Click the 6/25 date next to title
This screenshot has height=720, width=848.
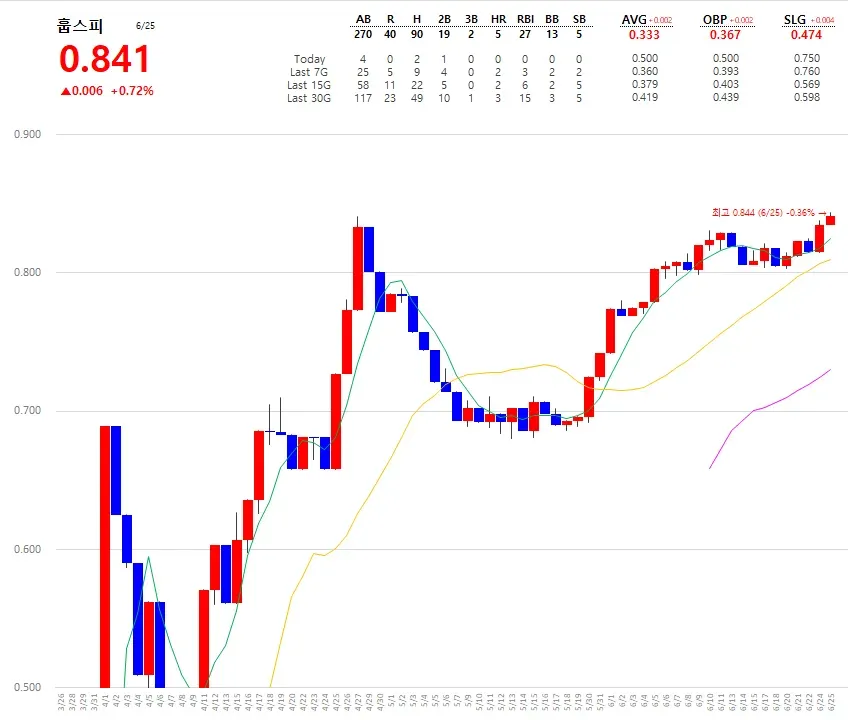[x=145, y=25]
